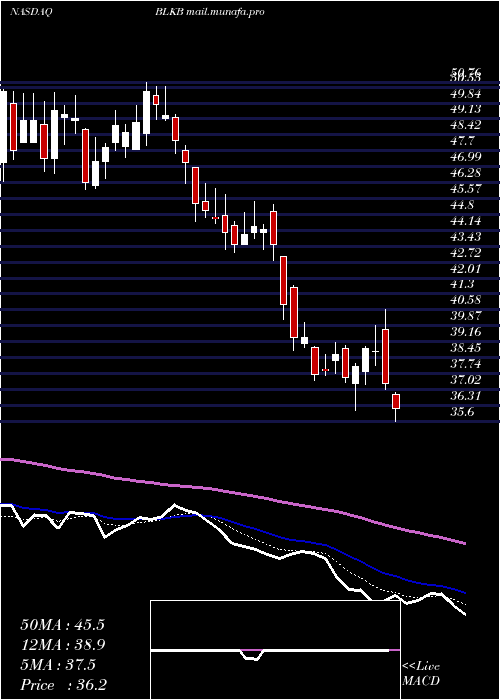Open the <<Live MACD label
This screenshot has width=500, height=700.
point(421,674)
